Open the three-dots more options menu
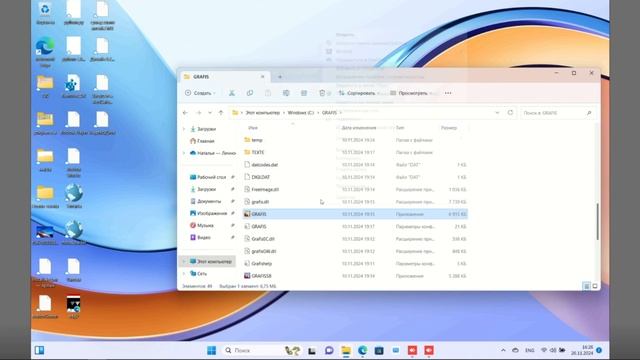The height and width of the screenshot is (360, 640). (448, 93)
